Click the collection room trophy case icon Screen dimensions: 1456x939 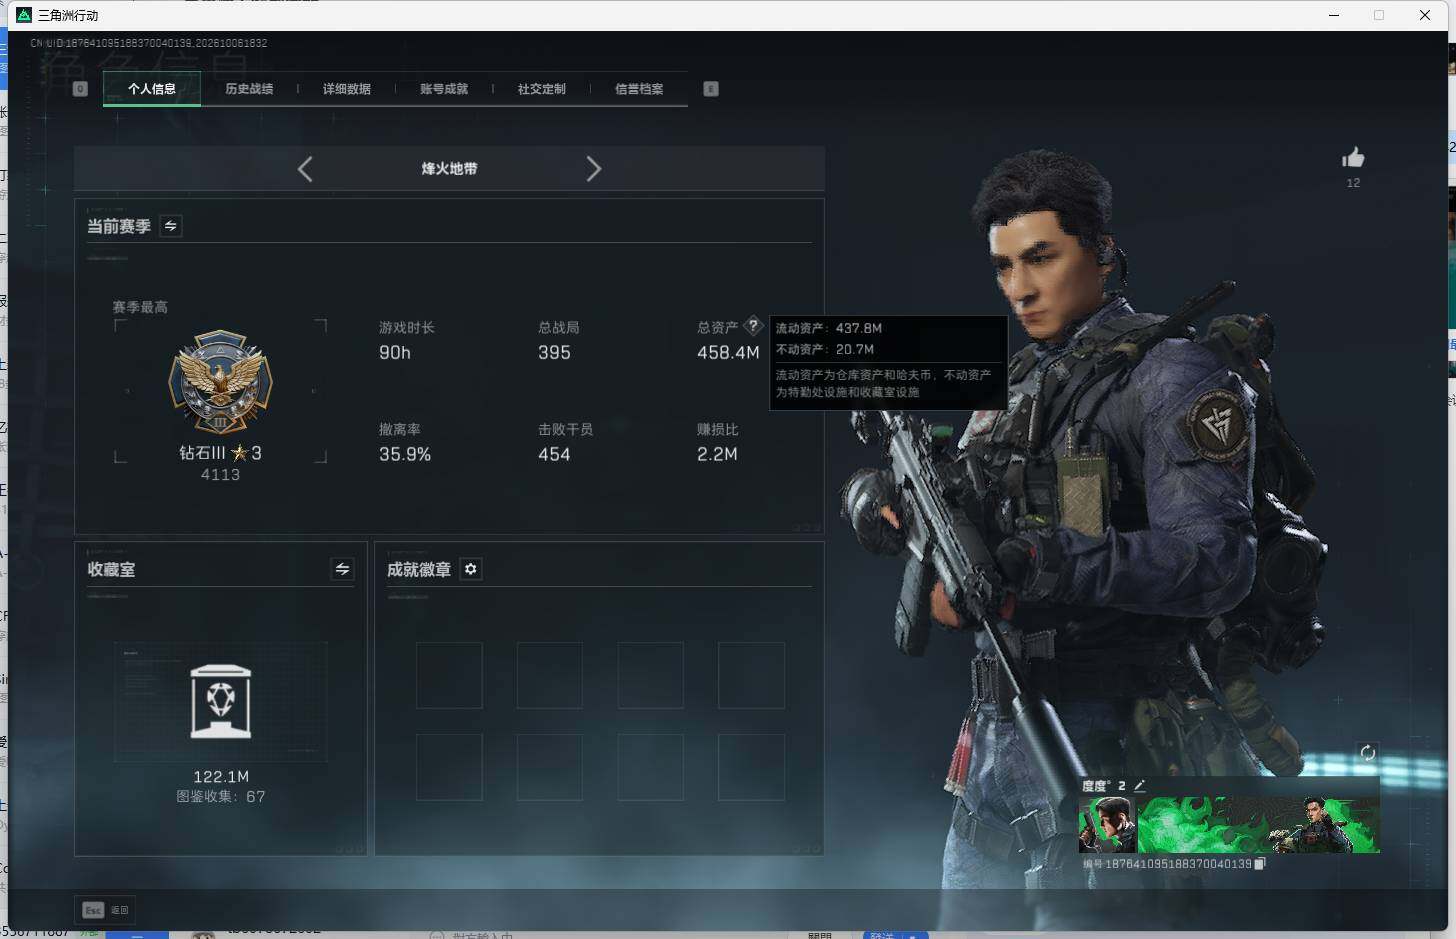[221, 702]
